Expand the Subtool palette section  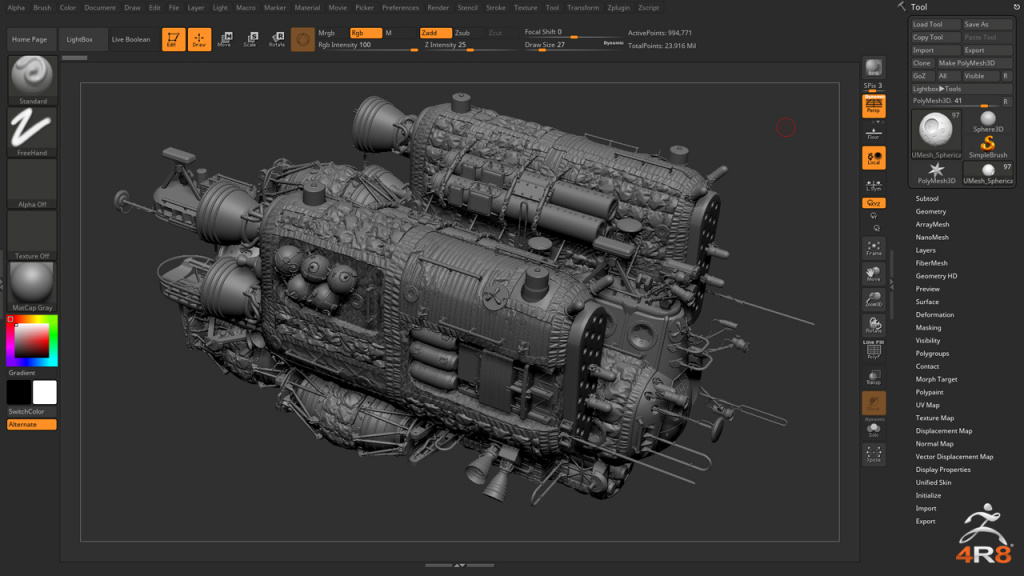point(927,199)
